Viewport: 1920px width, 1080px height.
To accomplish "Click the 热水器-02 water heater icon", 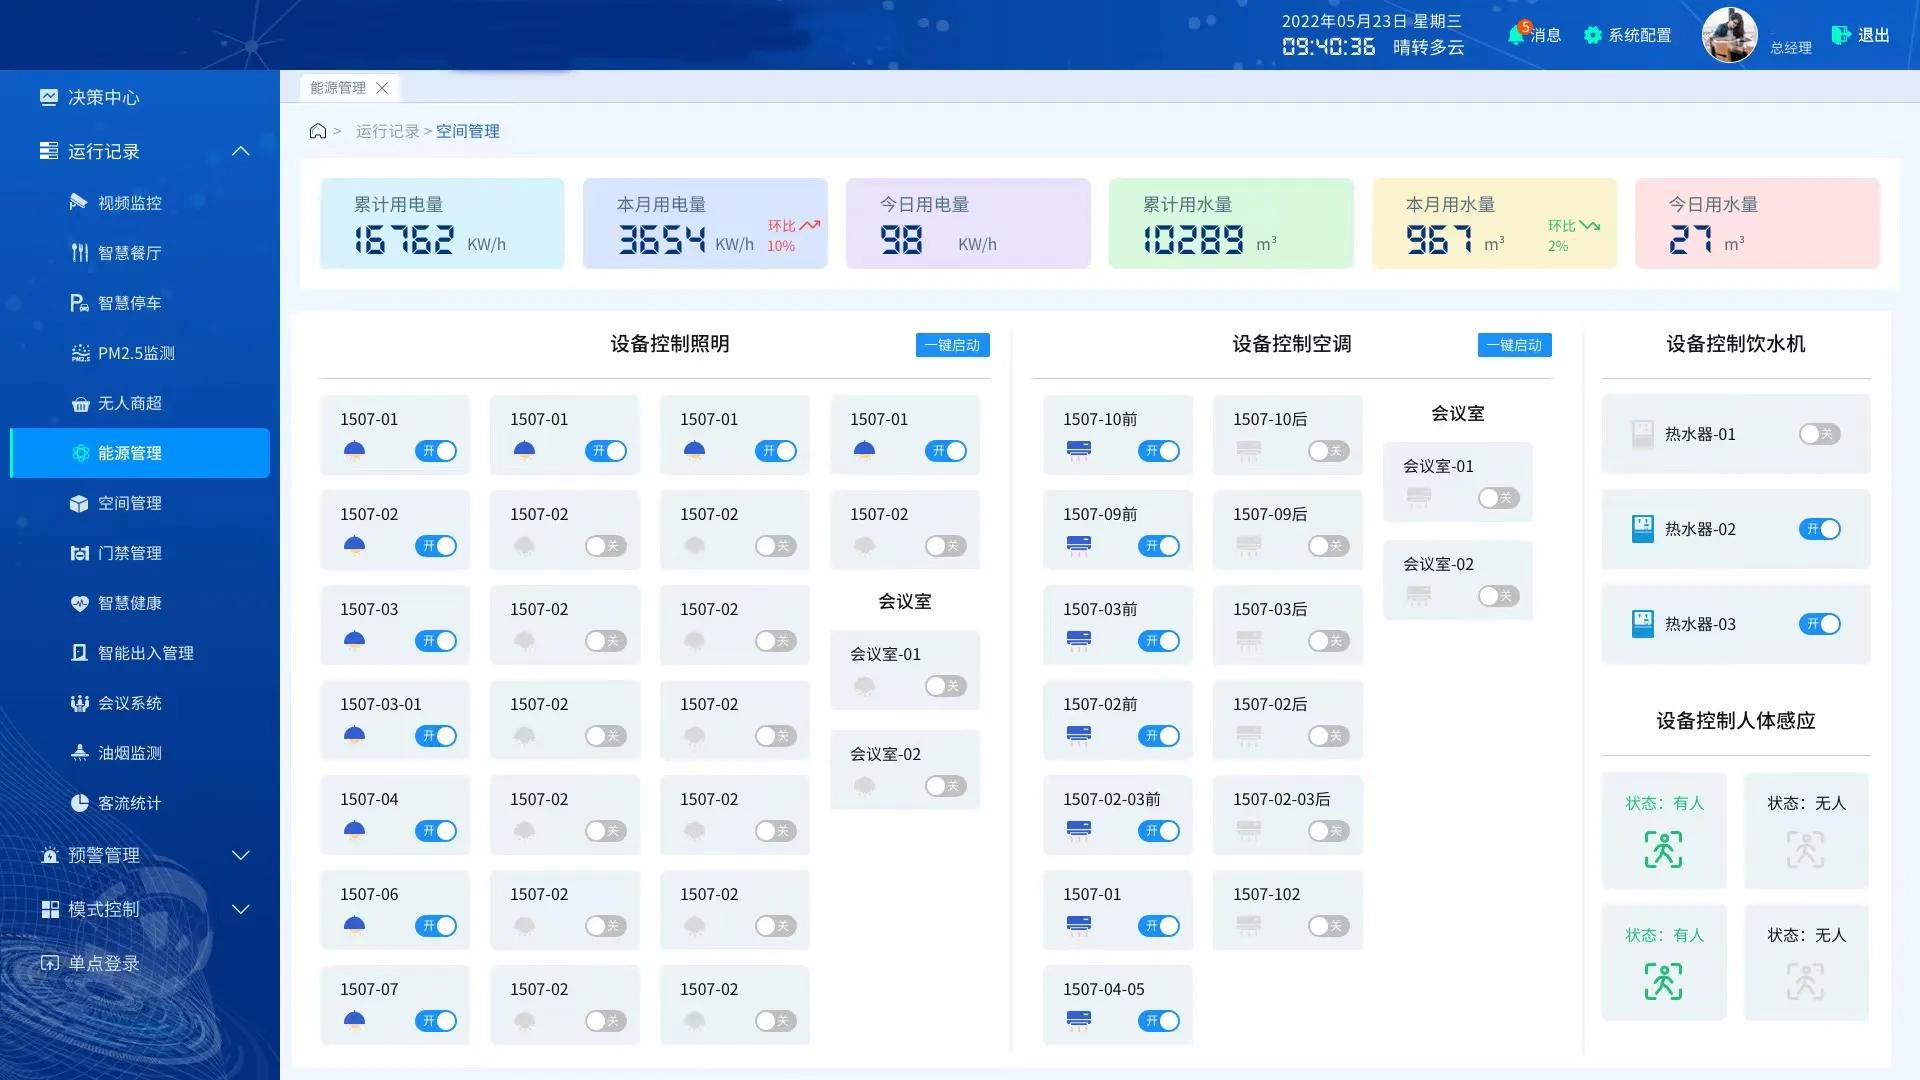I will pyautogui.click(x=1642, y=529).
